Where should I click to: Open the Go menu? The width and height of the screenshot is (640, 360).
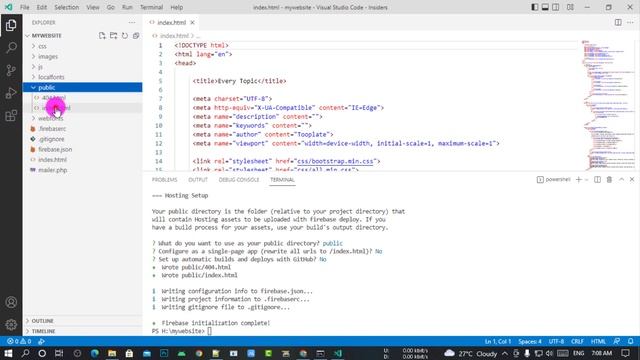point(111,7)
